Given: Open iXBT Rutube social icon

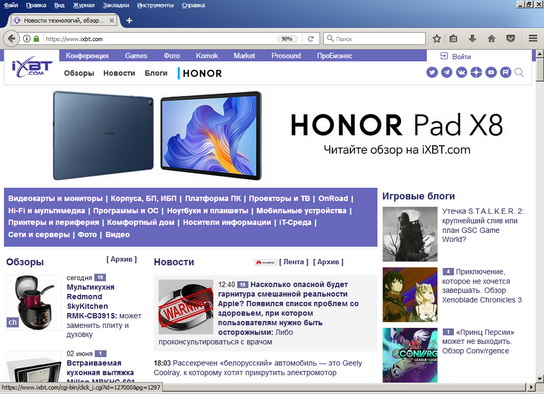Looking at the screenshot, I should [505, 72].
